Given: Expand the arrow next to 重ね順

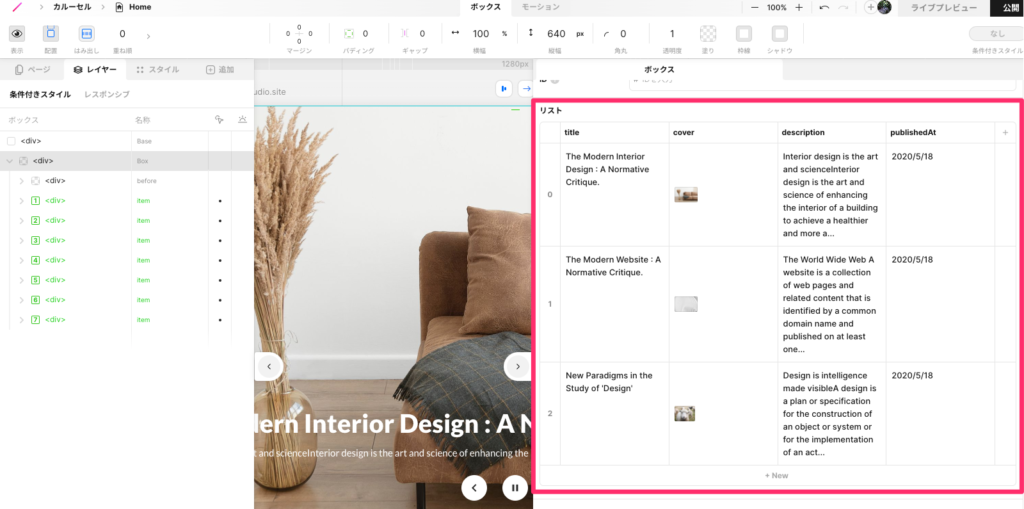Looking at the screenshot, I should point(148,35).
